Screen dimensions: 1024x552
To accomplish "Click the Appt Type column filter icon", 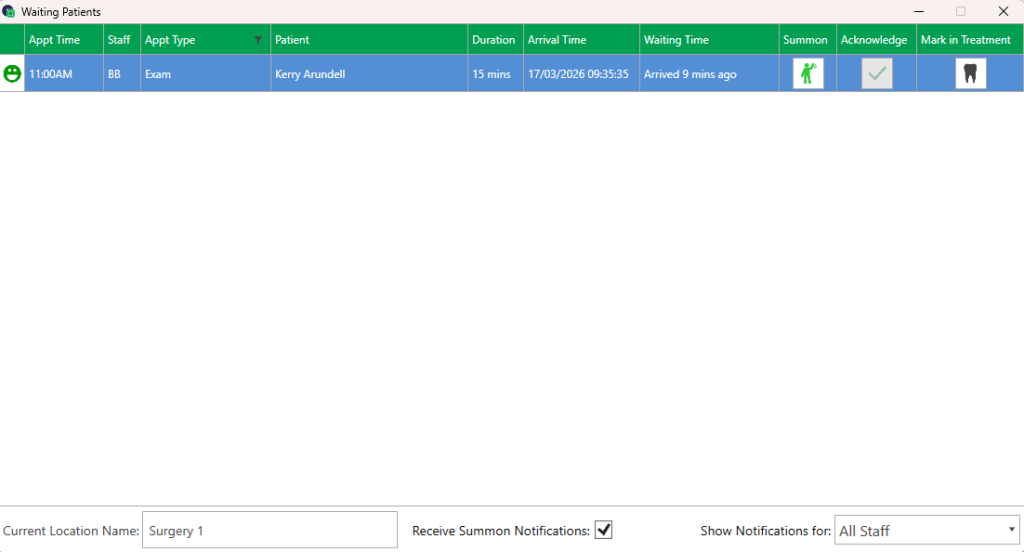I will click(x=259, y=40).
